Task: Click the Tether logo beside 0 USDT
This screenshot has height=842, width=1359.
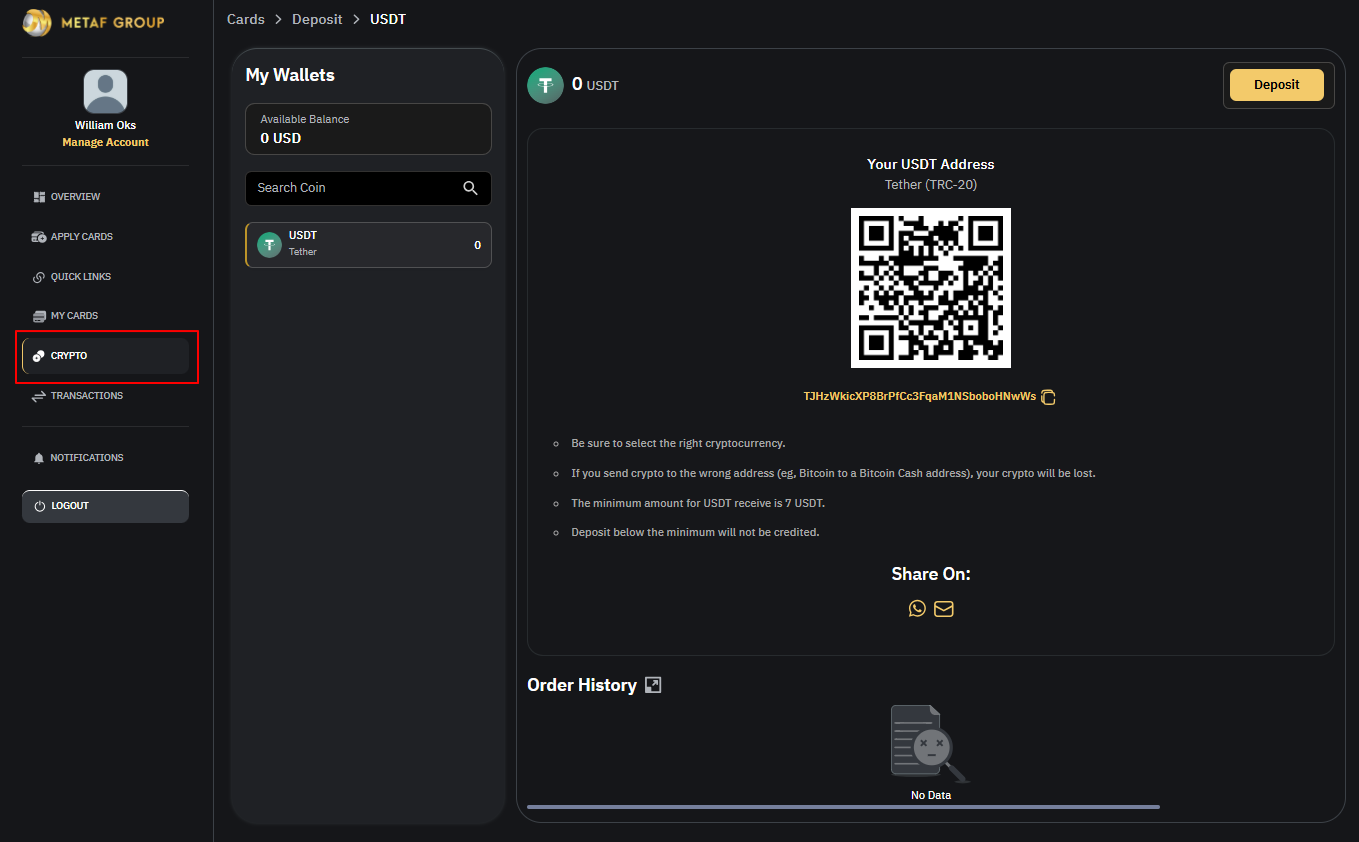Action: (545, 85)
